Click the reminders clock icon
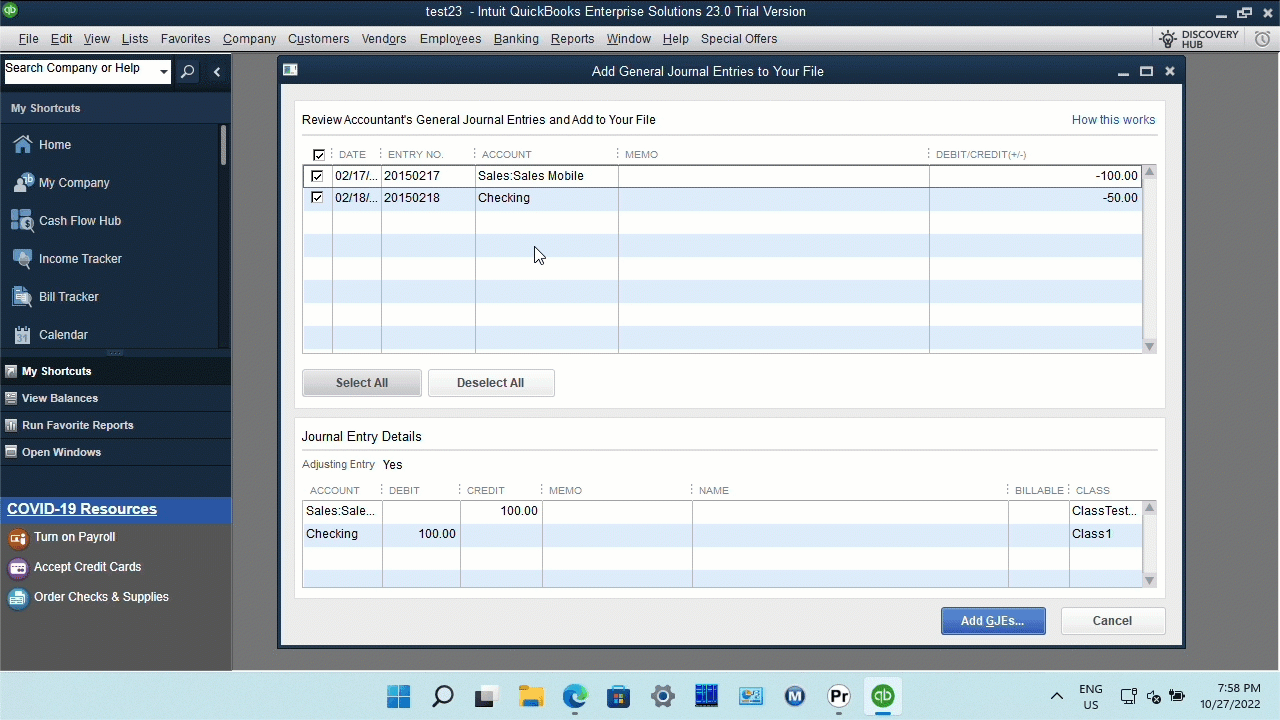This screenshot has height=720, width=1280. tap(1262, 39)
